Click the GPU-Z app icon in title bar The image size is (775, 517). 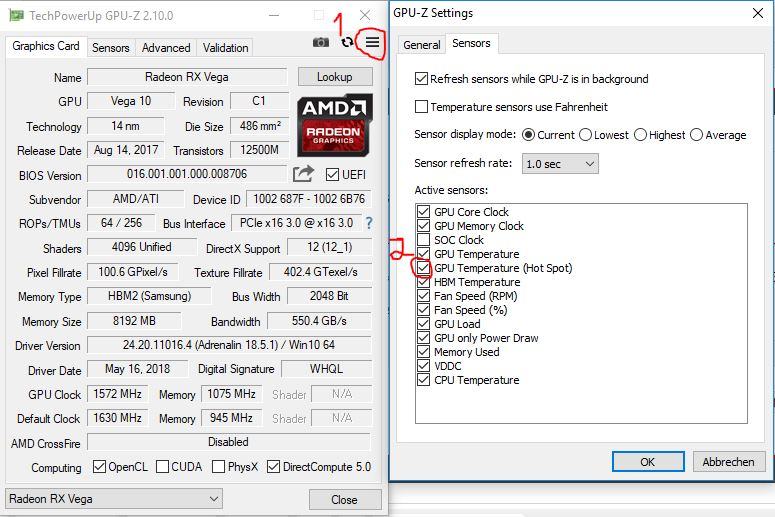16,15
